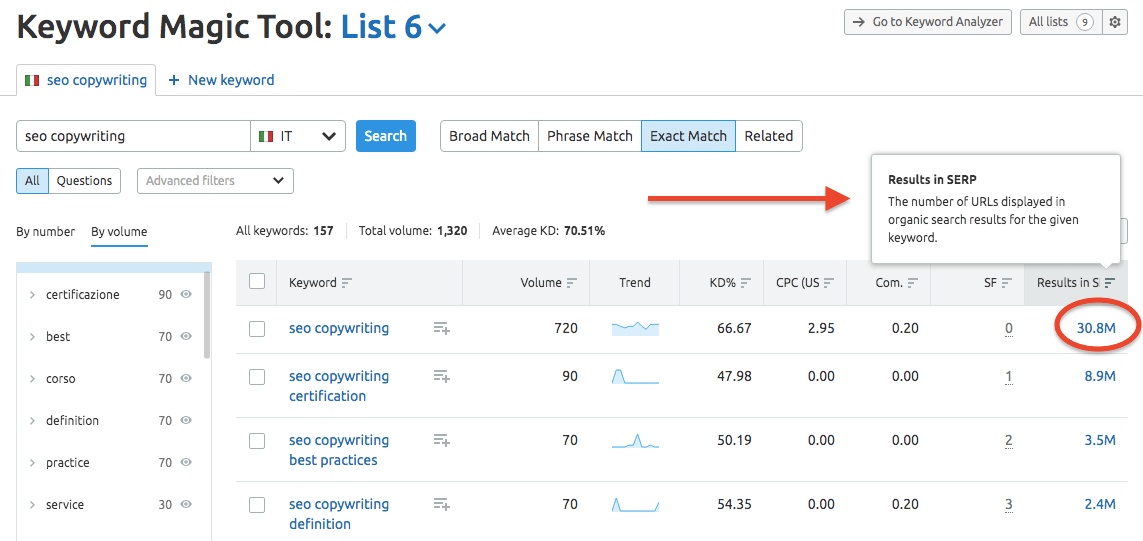Sort by CPC column sort icon
The image size is (1143, 541).
point(830,283)
